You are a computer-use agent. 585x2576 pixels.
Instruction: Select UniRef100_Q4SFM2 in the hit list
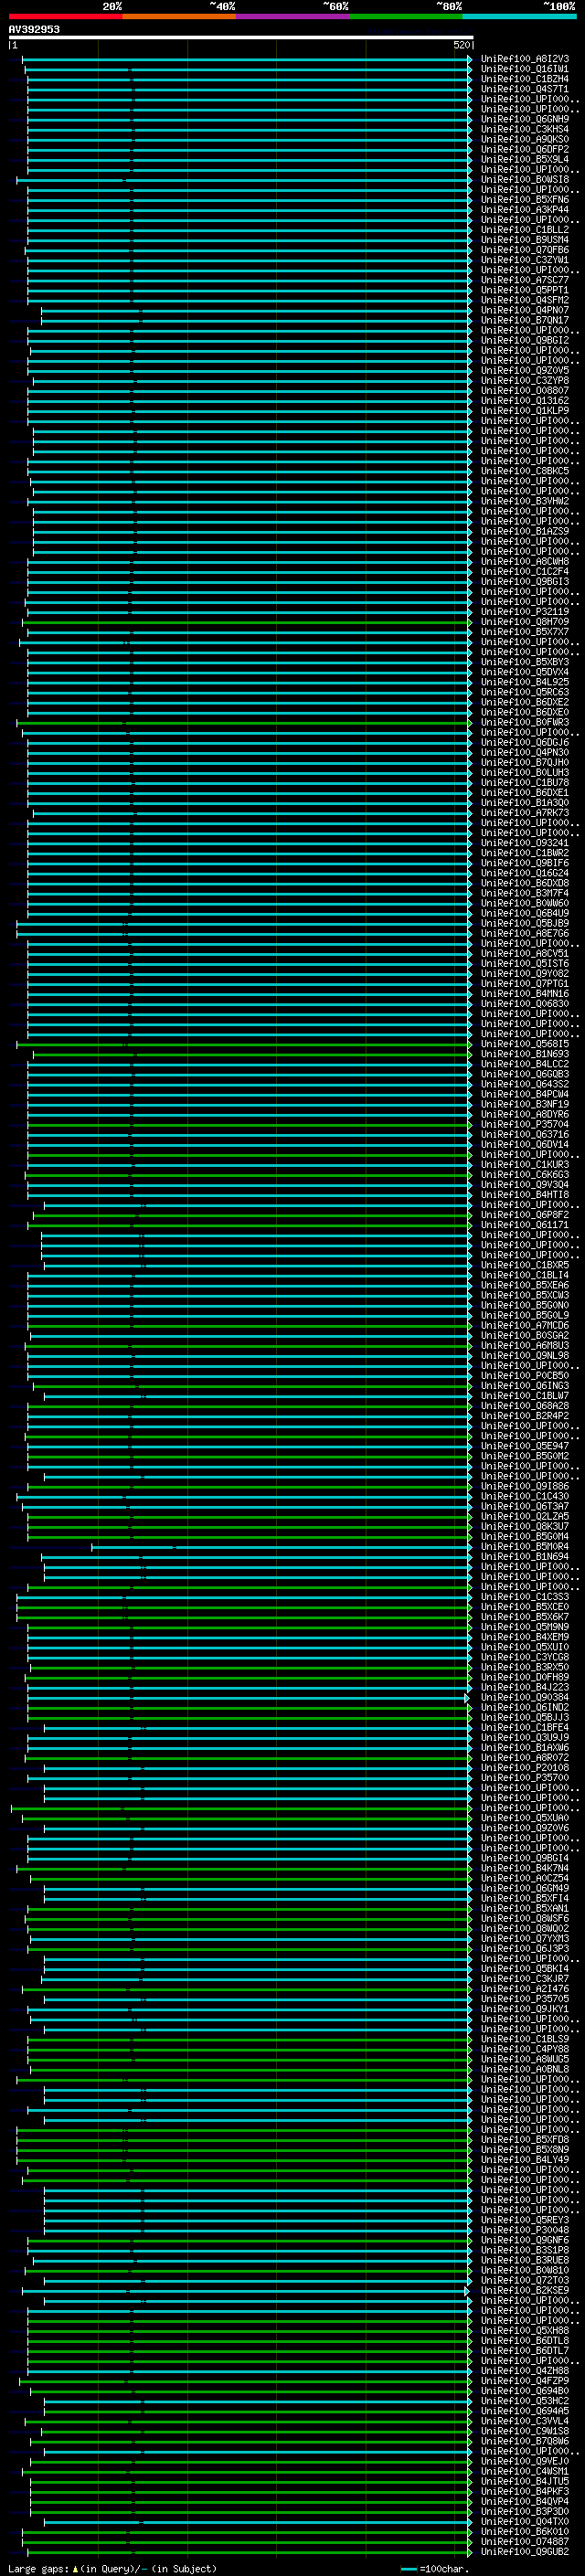pyautogui.click(x=525, y=300)
